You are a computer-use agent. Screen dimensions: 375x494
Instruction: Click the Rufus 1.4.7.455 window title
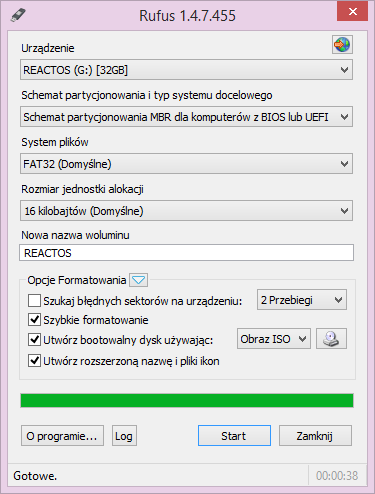pos(187,16)
